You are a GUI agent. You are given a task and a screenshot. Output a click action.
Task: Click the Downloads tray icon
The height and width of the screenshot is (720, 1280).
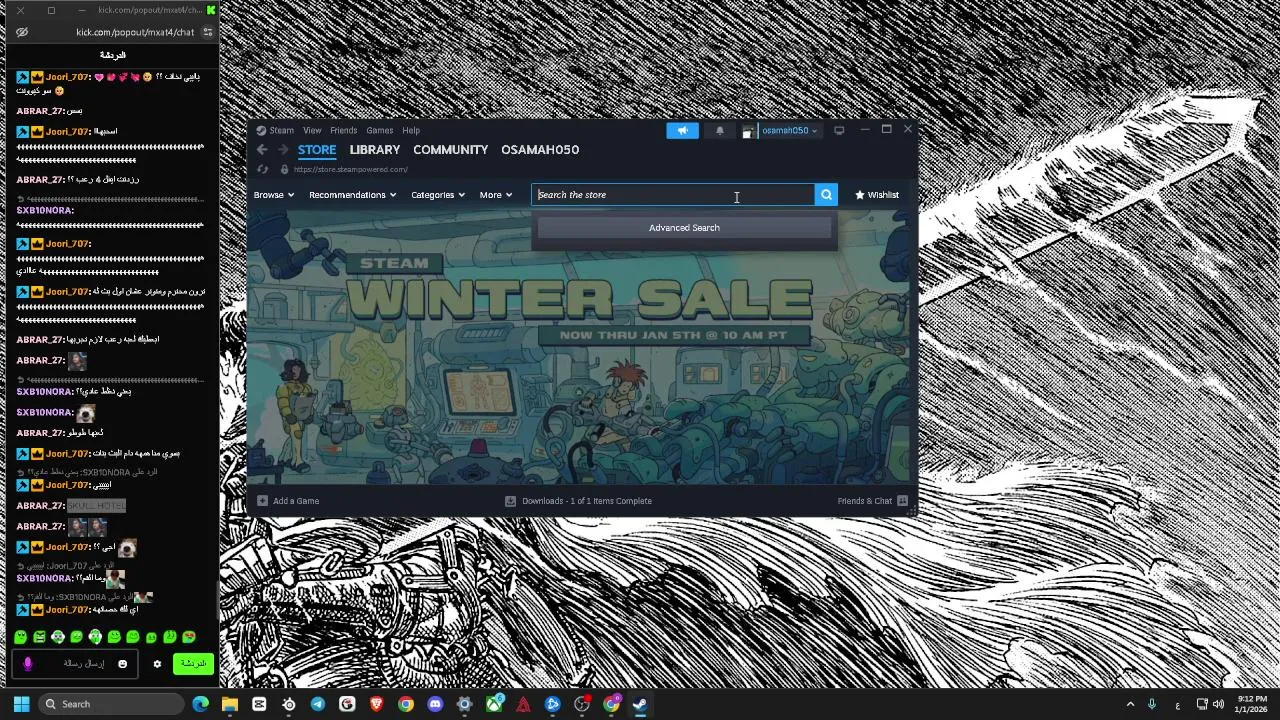pos(510,501)
